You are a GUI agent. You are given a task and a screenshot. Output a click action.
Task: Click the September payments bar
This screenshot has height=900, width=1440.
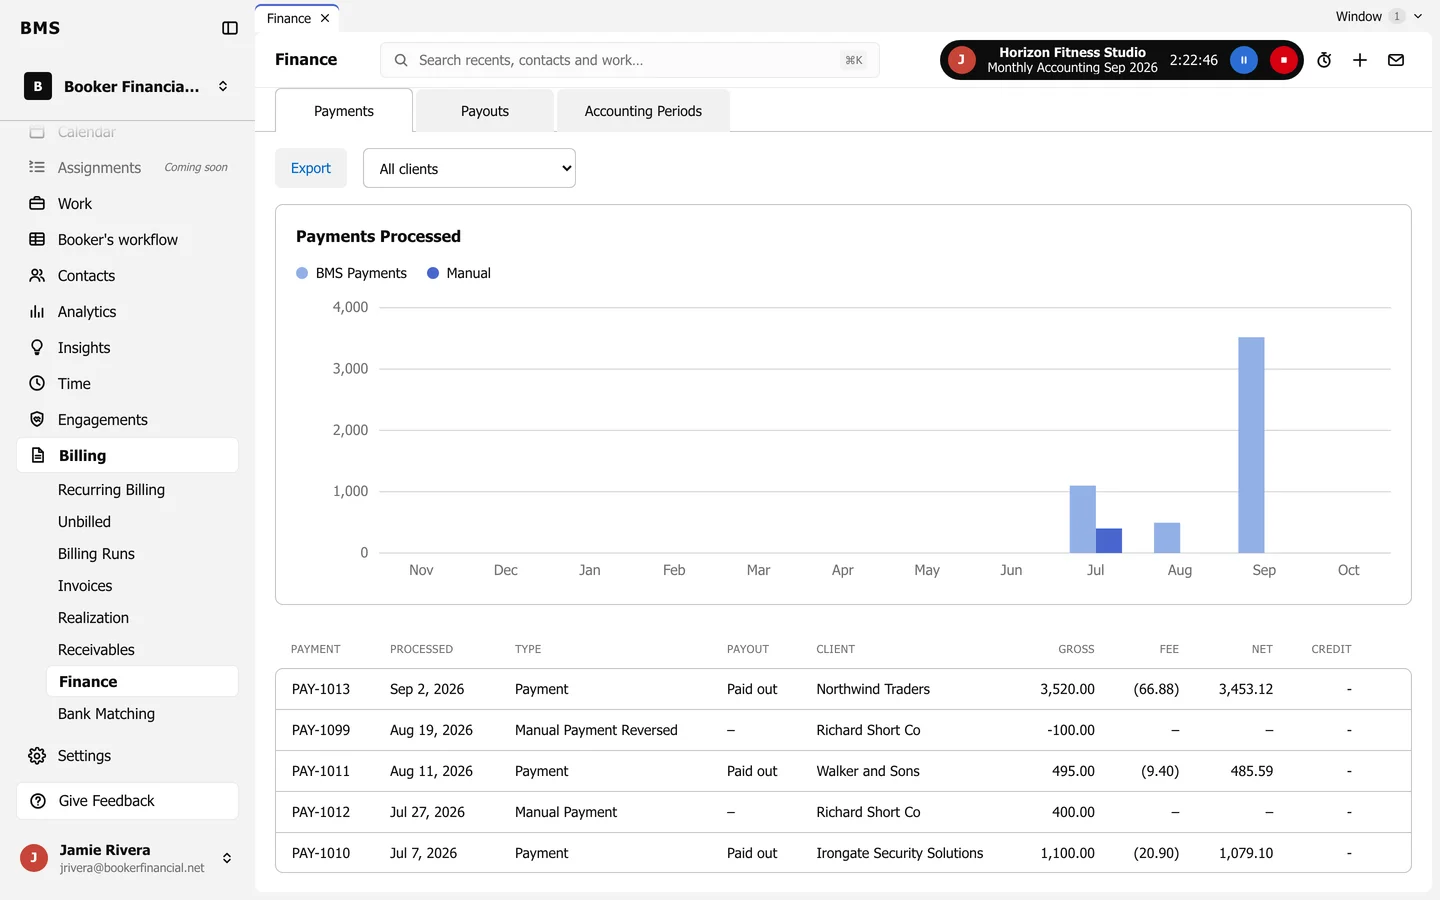[1251, 445]
